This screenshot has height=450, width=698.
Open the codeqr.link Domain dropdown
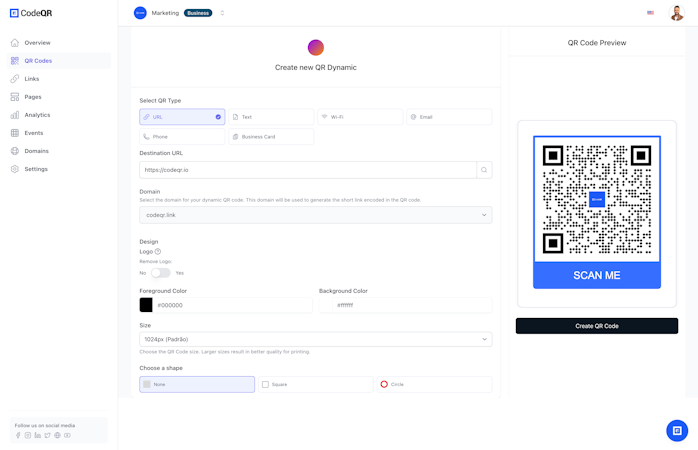pos(316,215)
